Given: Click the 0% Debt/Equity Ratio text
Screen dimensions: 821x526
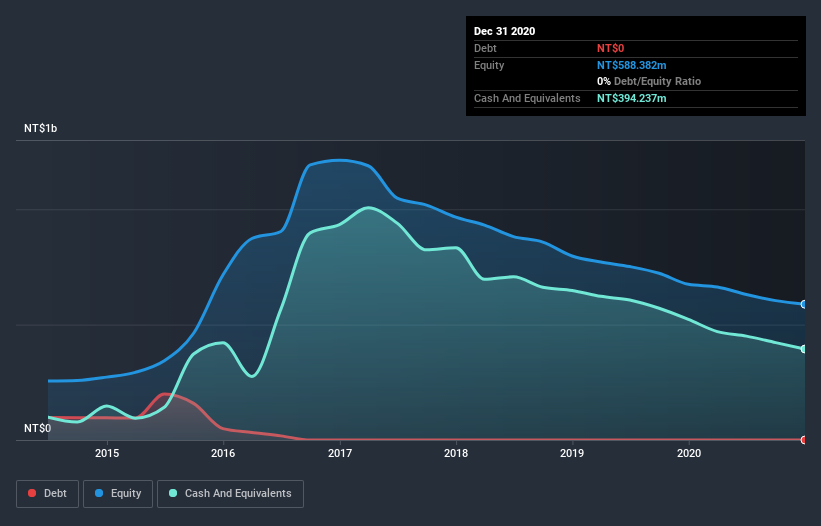Looking at the screenshot, I should click(649, 82).
